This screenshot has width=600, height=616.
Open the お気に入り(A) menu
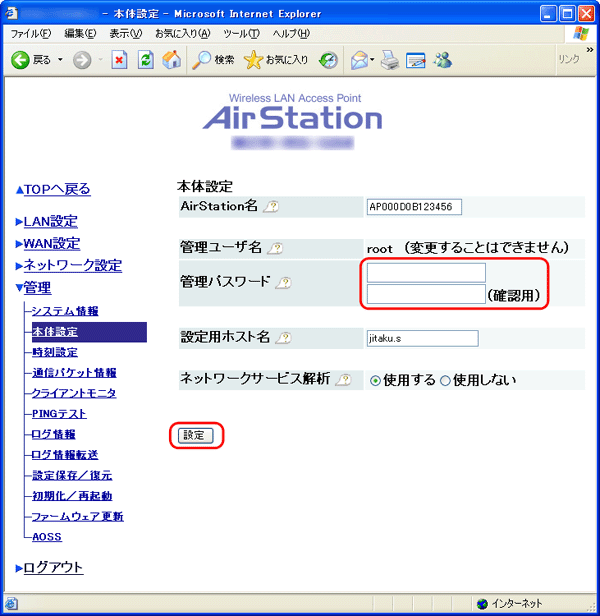[x=183, y=34]
